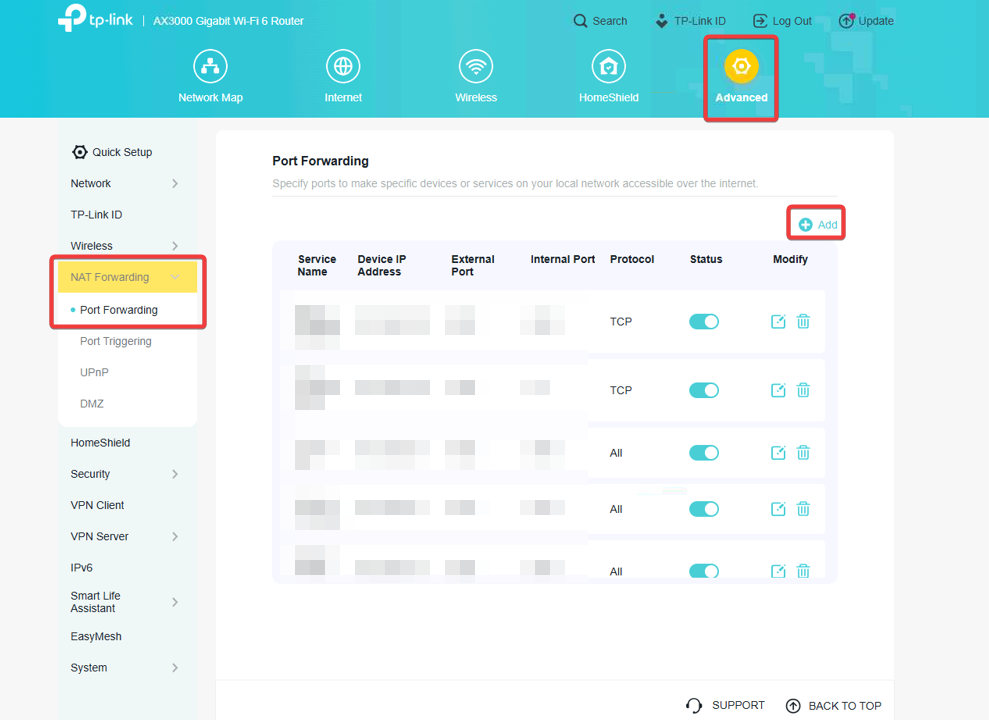Open the Network Map icon

tap(210, 67)
